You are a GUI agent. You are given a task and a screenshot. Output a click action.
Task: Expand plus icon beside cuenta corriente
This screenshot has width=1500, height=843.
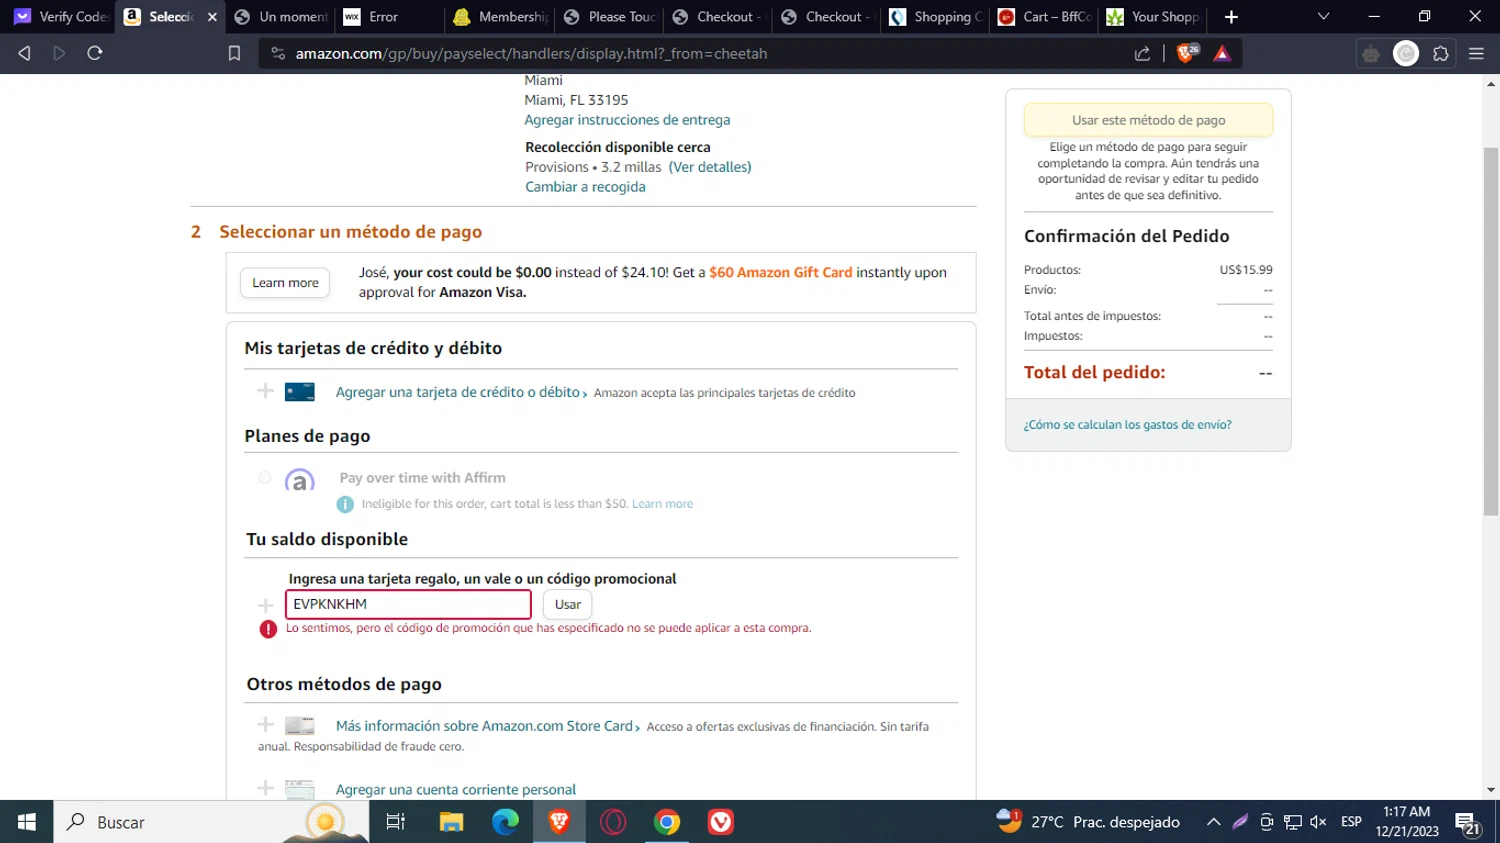click(265, 788)
